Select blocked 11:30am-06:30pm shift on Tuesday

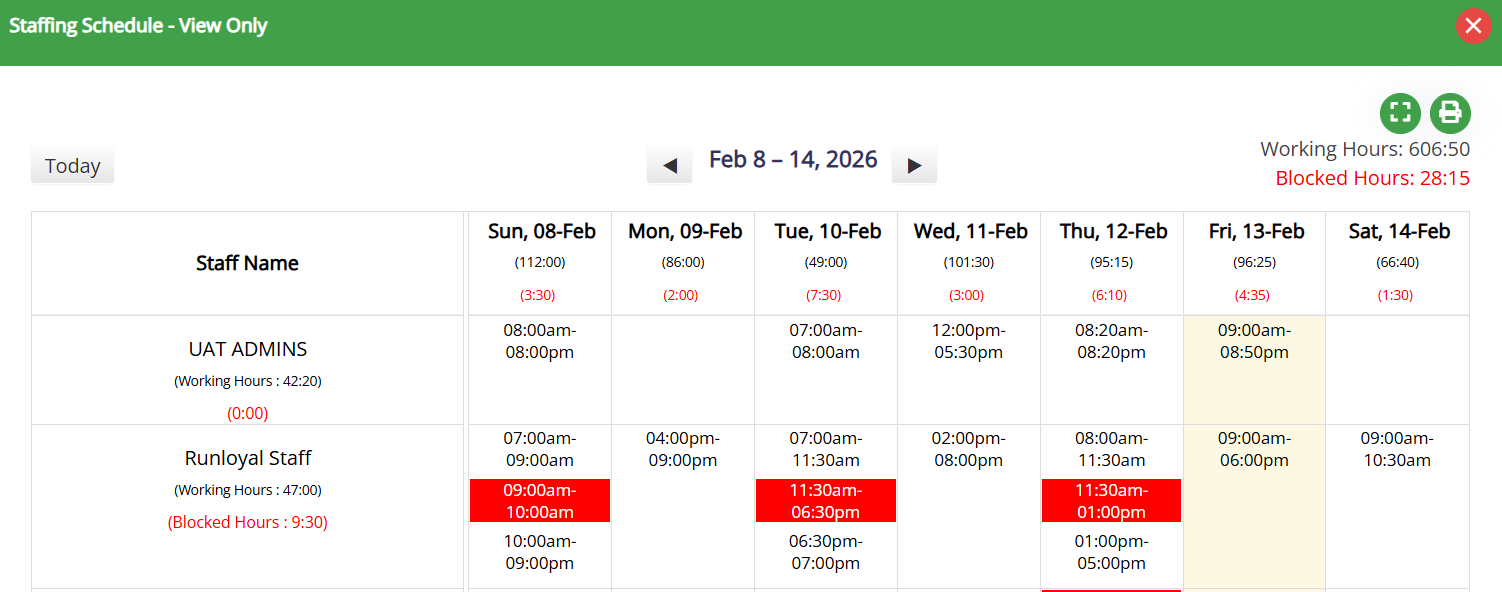coord(825,501)
